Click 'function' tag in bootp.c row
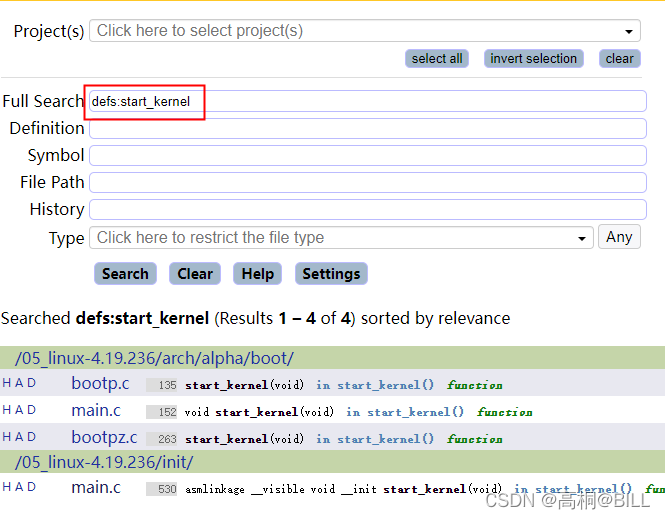The image size is (665, 519). tap(475, 385)
